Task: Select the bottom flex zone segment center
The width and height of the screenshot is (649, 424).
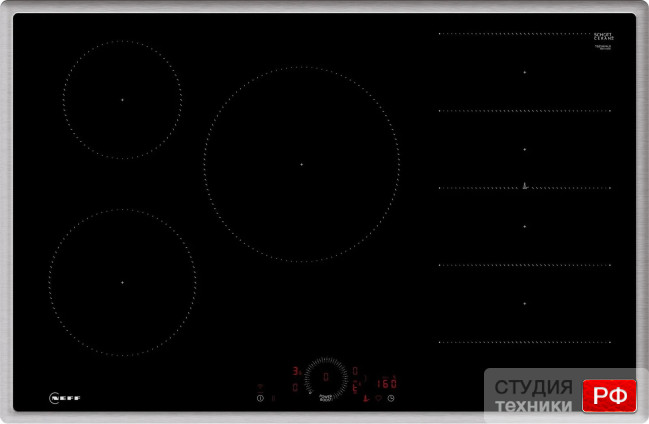Action: click(x=524, y=304)
